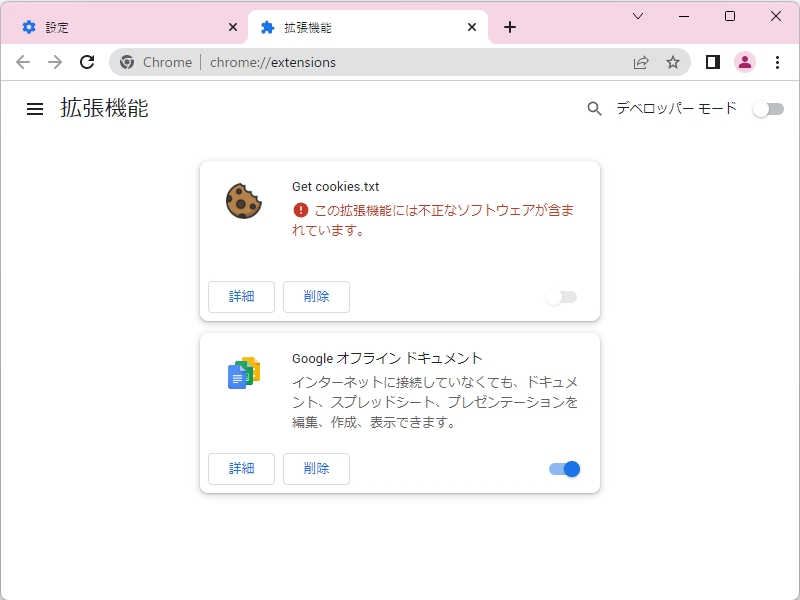This screenshot has width=800, height=600.
Task: Click the malware warning icon on Get cookies.txt
Action: (299, 209)
